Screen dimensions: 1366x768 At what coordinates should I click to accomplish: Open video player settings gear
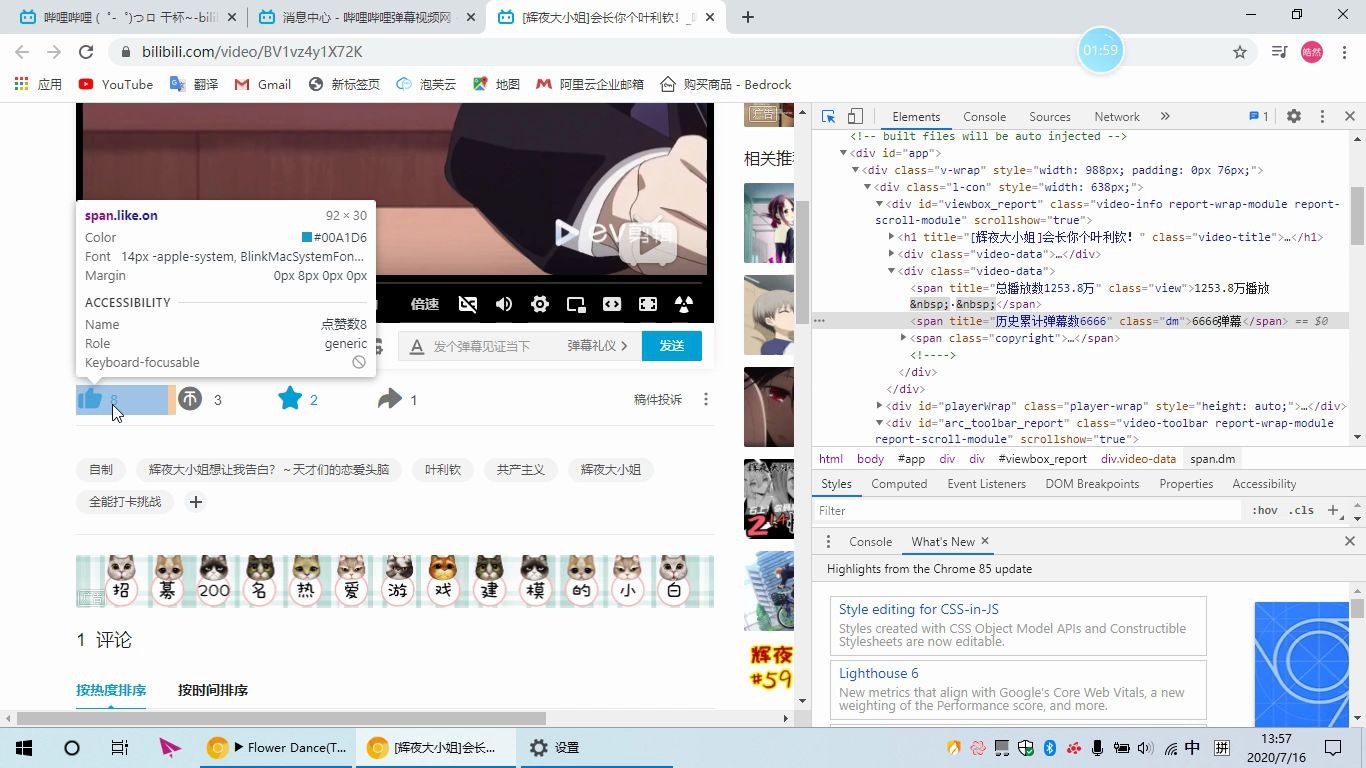(540, 304)
